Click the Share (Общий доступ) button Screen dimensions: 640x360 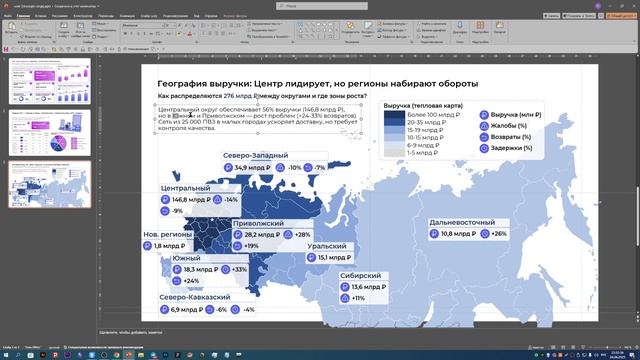coord(621,16)
